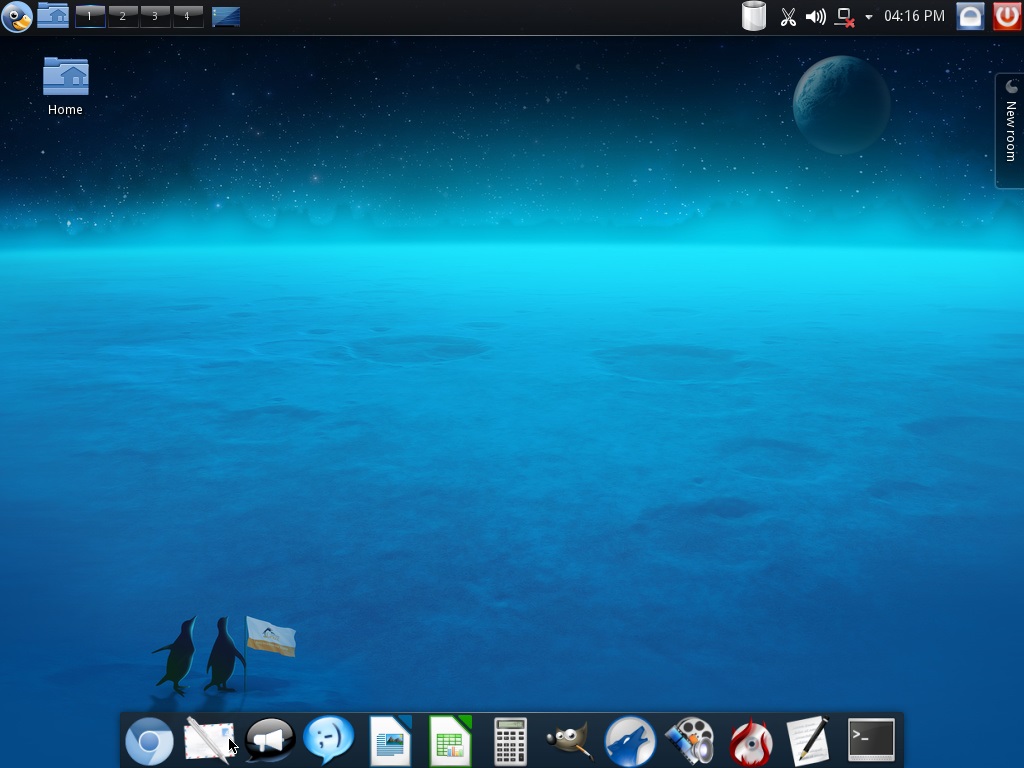Open the calculator in the dock
The width and height of the screenshot is (1024, 768).
tap(510, 741)
